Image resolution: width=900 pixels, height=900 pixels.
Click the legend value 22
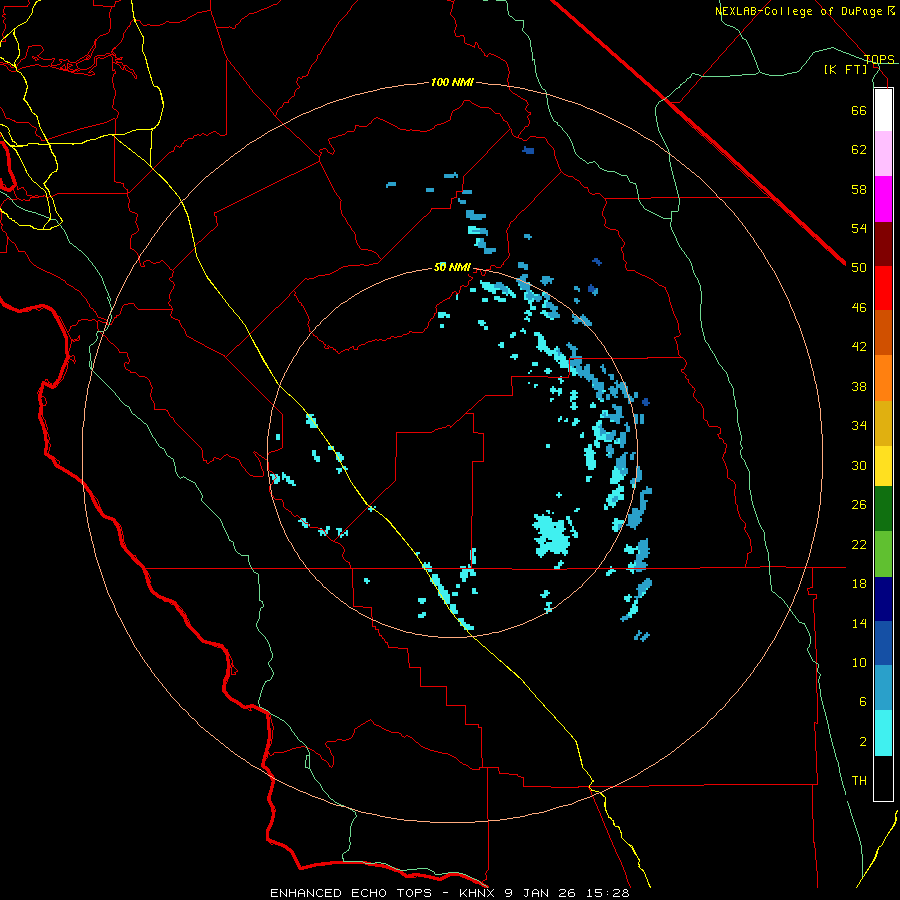(859, 544)
